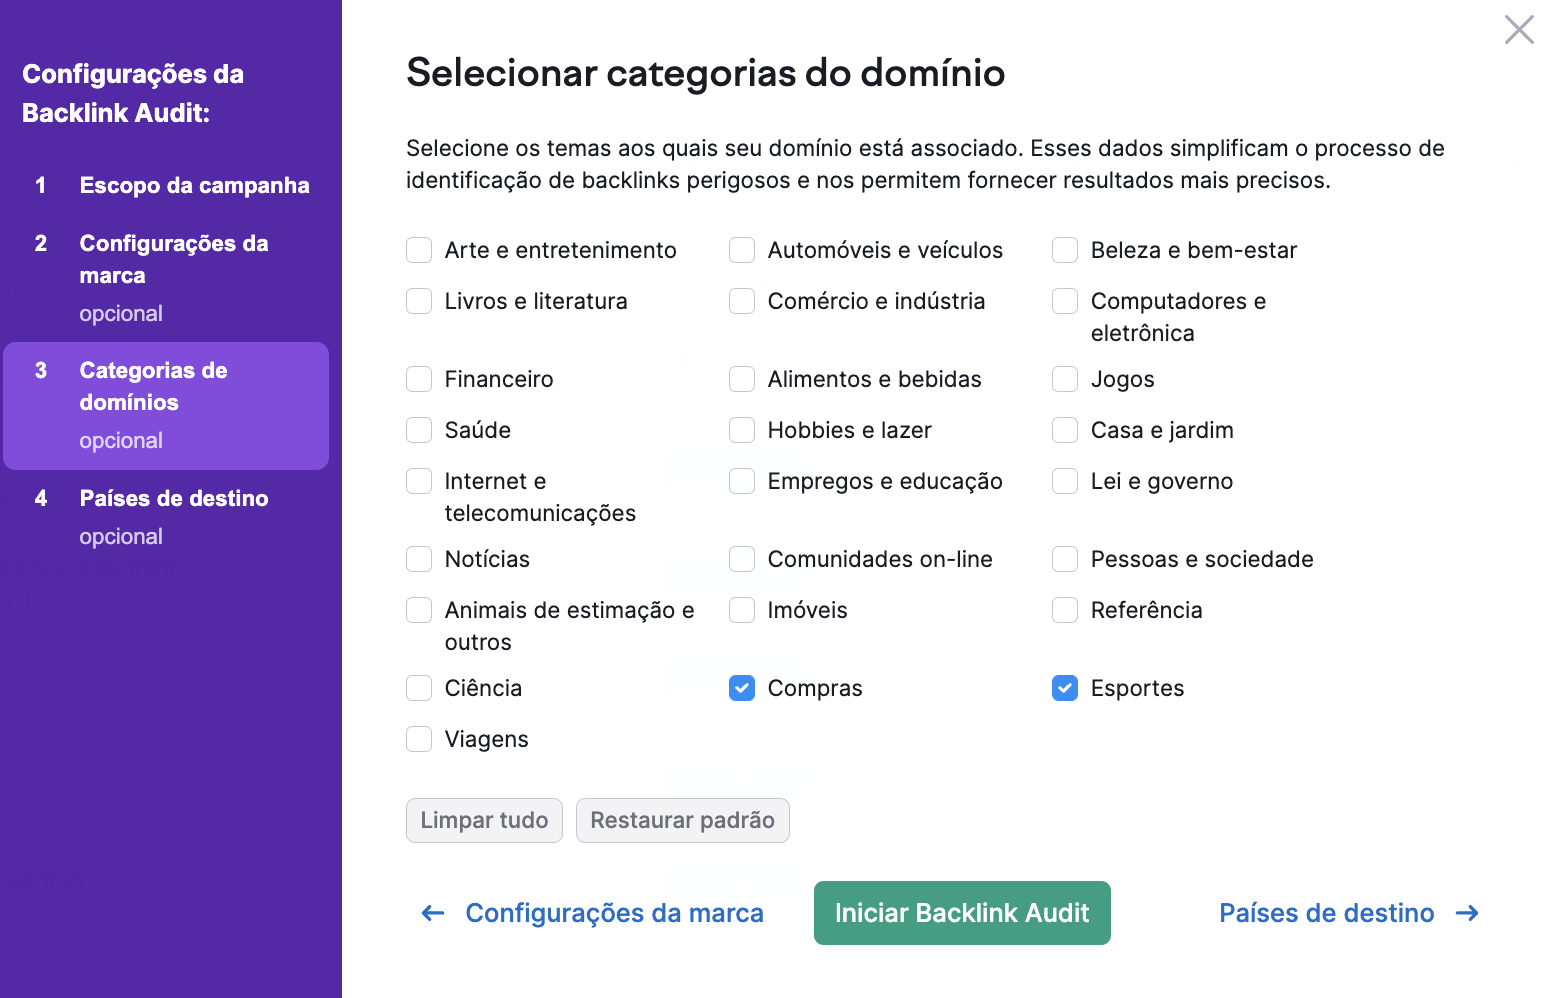Check the Alimentos e bebidas checkbox
This screenshot has width=1546, height=998.
[742, 379]
